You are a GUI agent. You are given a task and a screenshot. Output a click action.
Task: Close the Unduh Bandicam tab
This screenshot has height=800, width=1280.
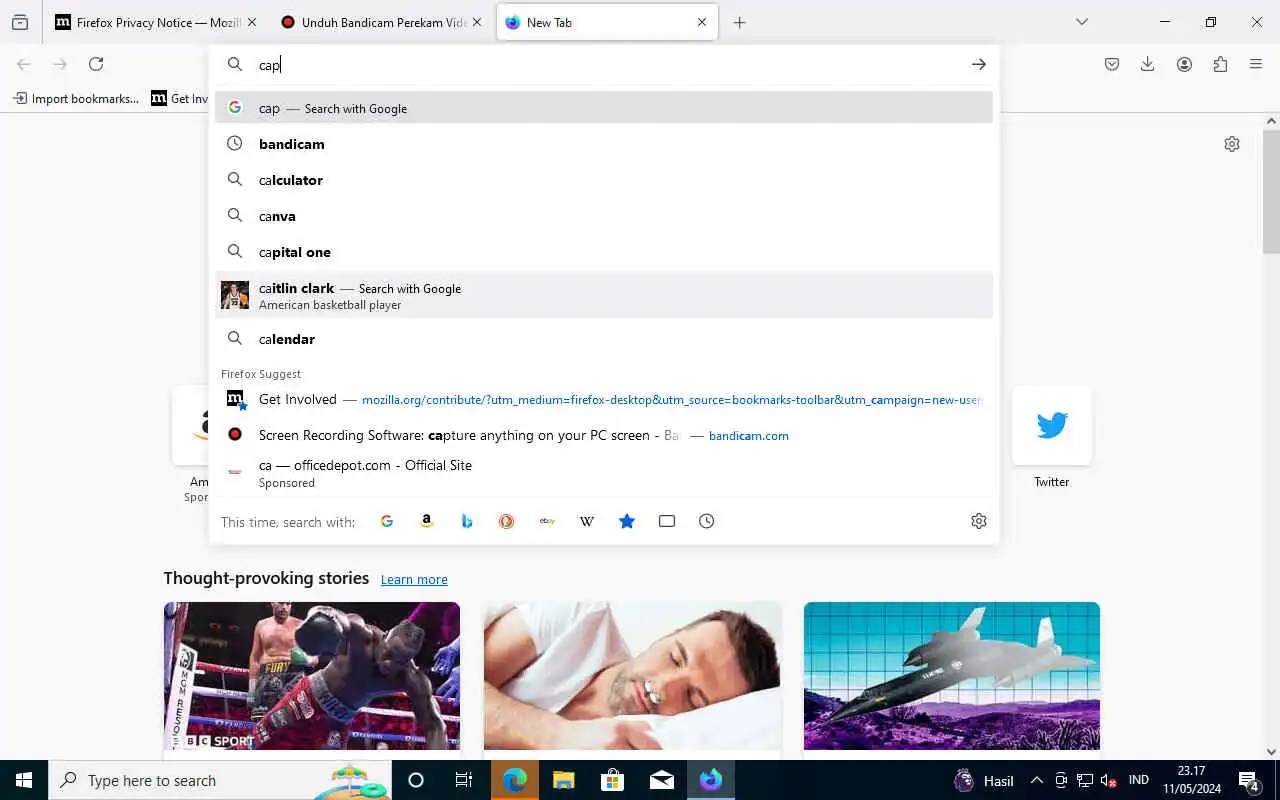[x=477, y=22]
